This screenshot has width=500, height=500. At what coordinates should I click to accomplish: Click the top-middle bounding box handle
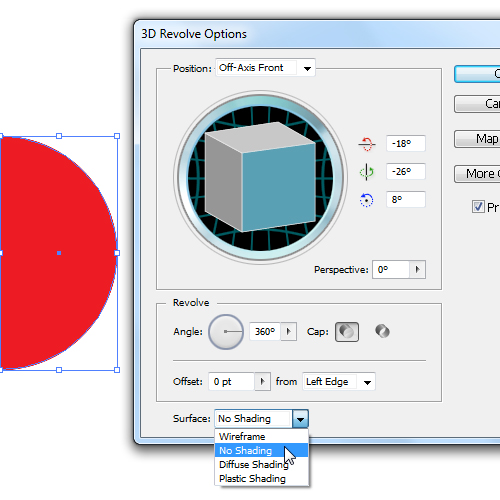point(59,136)
